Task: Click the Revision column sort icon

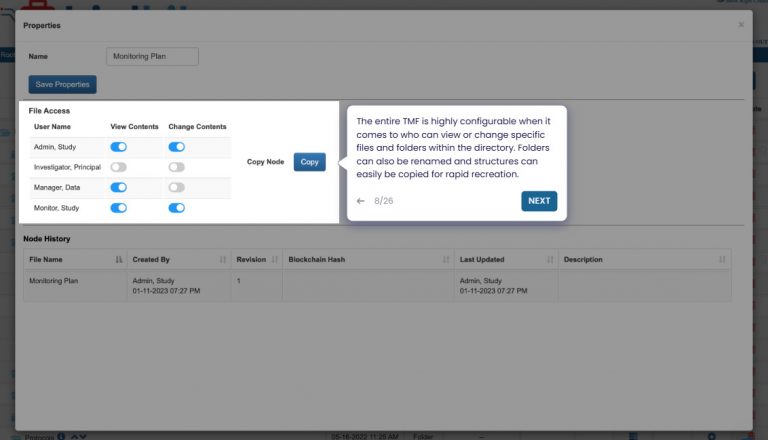Action: pyautogui.click(x=275, y=260)
